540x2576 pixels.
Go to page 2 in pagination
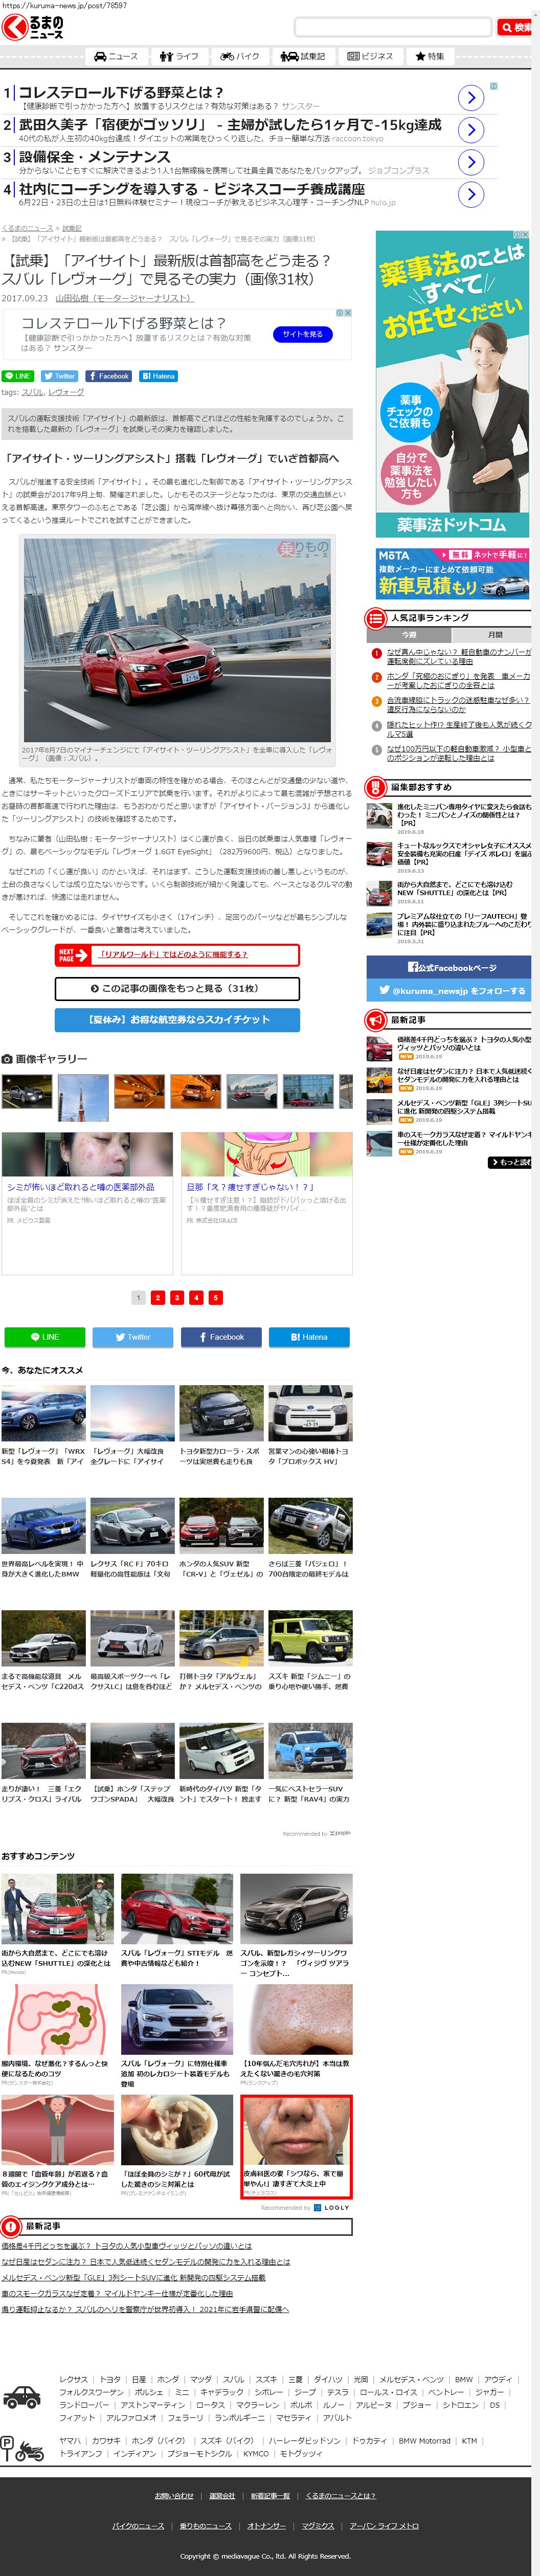[x=157, y=1297]
